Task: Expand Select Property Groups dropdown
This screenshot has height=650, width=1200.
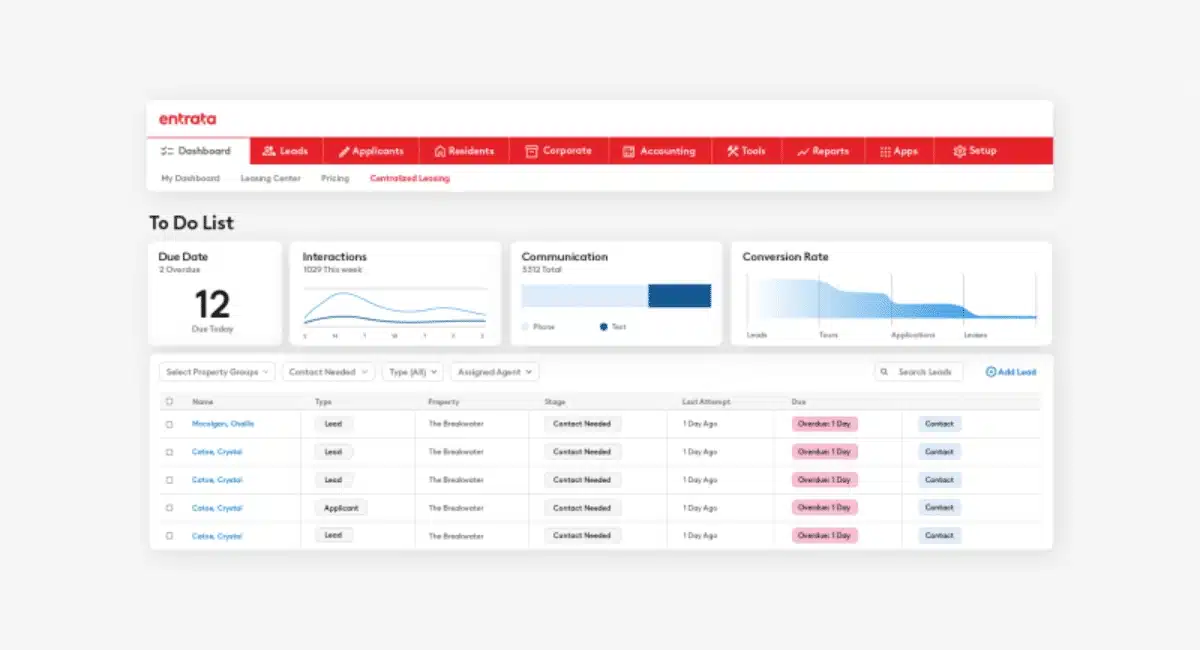Action: [x=217, y=372]
